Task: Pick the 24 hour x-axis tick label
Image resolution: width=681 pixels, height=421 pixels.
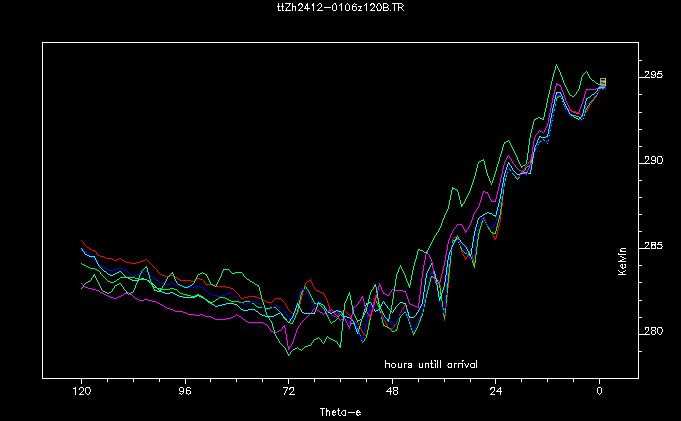Action: (x=496, y=394)
